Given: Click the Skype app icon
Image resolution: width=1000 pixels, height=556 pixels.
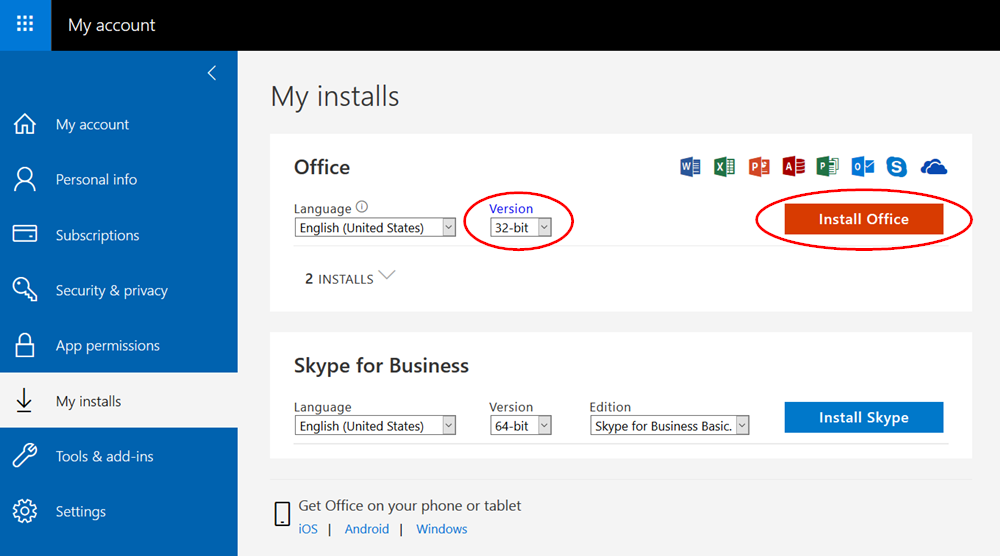Looking at the screenshot, I should 896,166.
